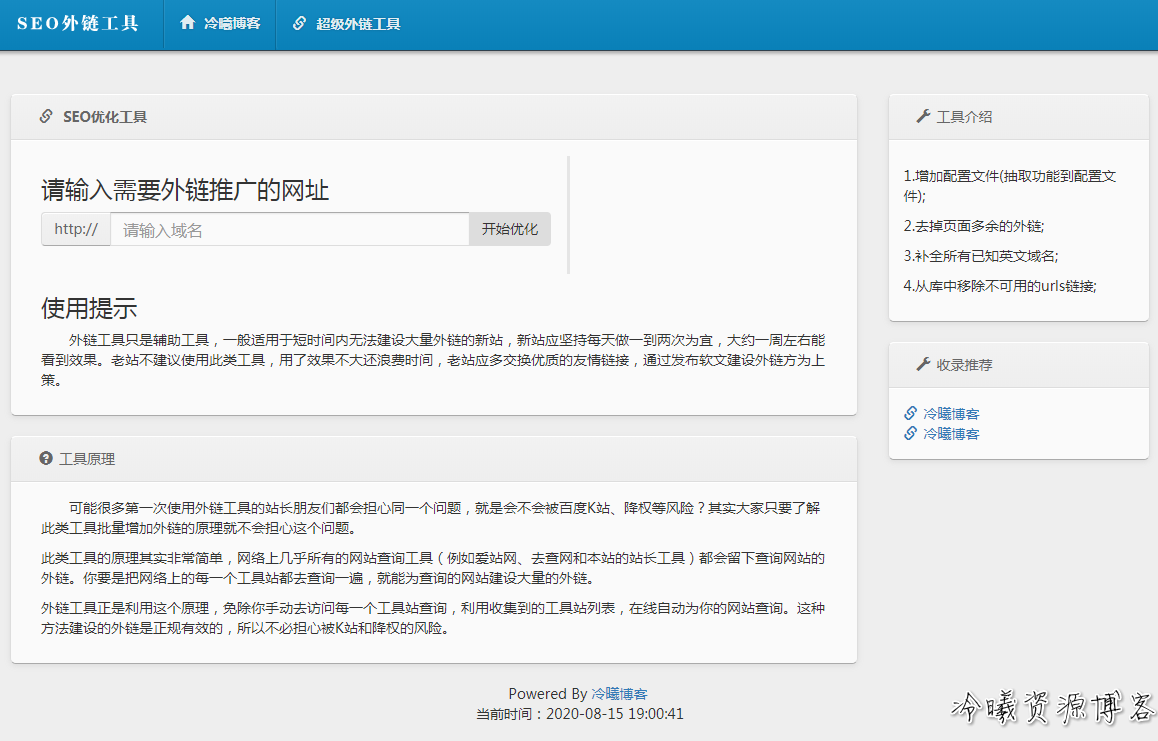Click the 请输入需要外链推广的网址 heading
This screenshot has width=1158, height=741.
click(x=185, y=190)
